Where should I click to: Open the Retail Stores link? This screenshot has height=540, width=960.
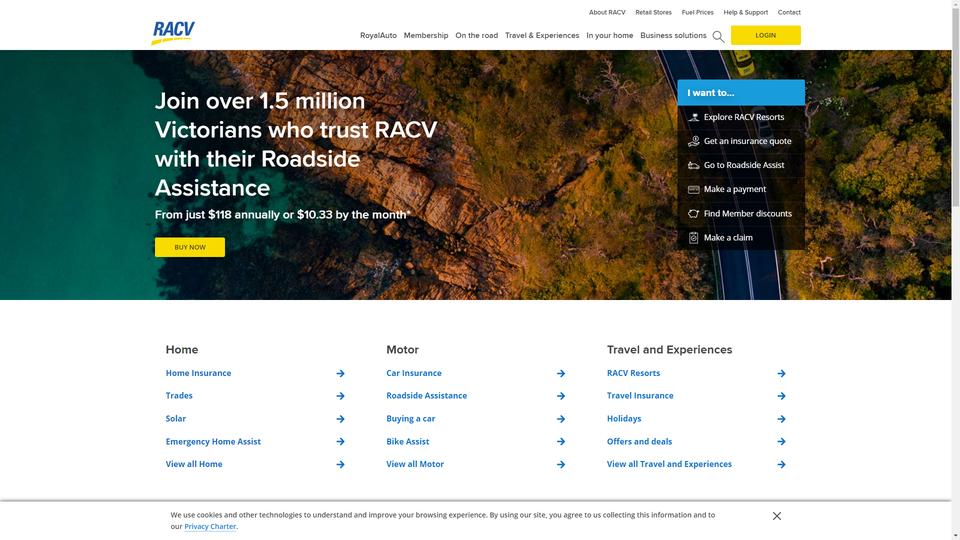653,12
